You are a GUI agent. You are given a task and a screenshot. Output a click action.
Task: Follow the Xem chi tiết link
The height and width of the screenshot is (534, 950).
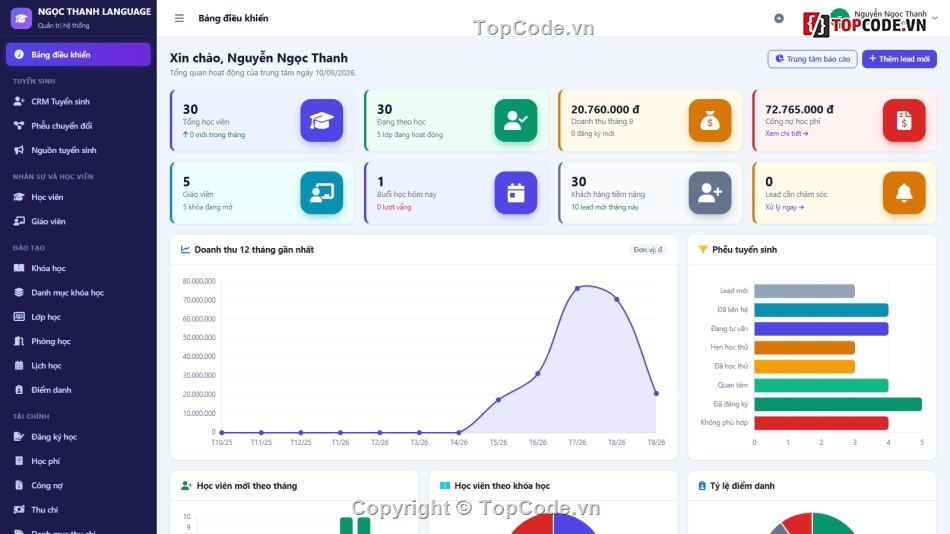(x=786, y=133)
